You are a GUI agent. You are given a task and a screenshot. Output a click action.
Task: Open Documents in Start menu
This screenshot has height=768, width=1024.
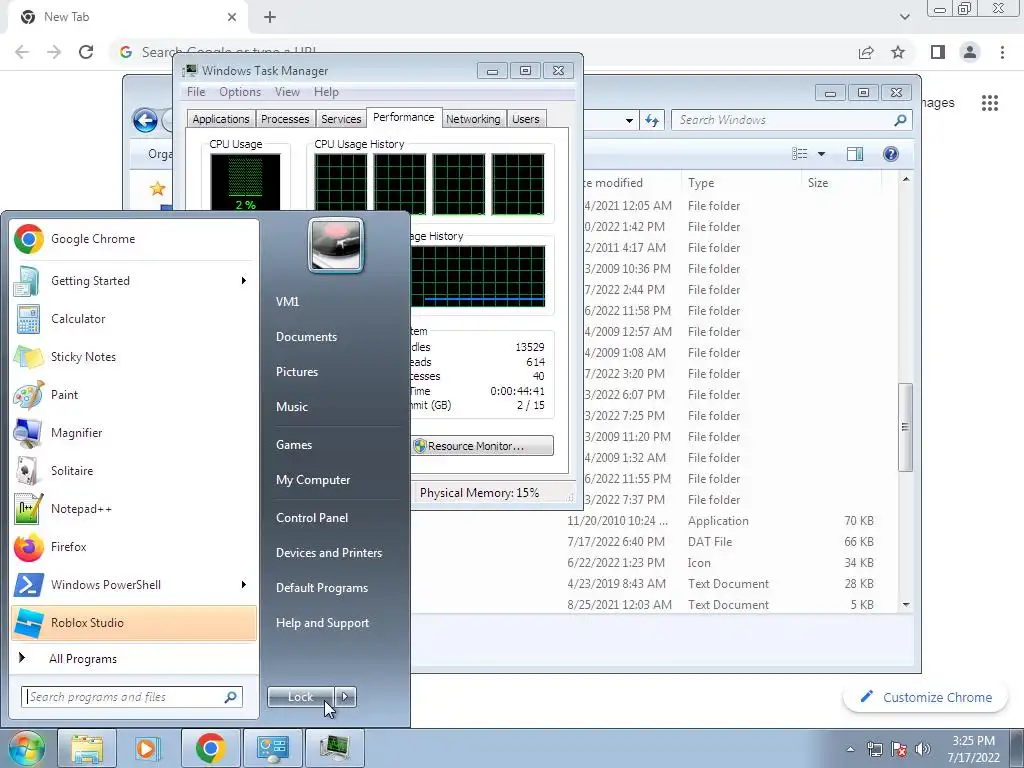[306, 337]
